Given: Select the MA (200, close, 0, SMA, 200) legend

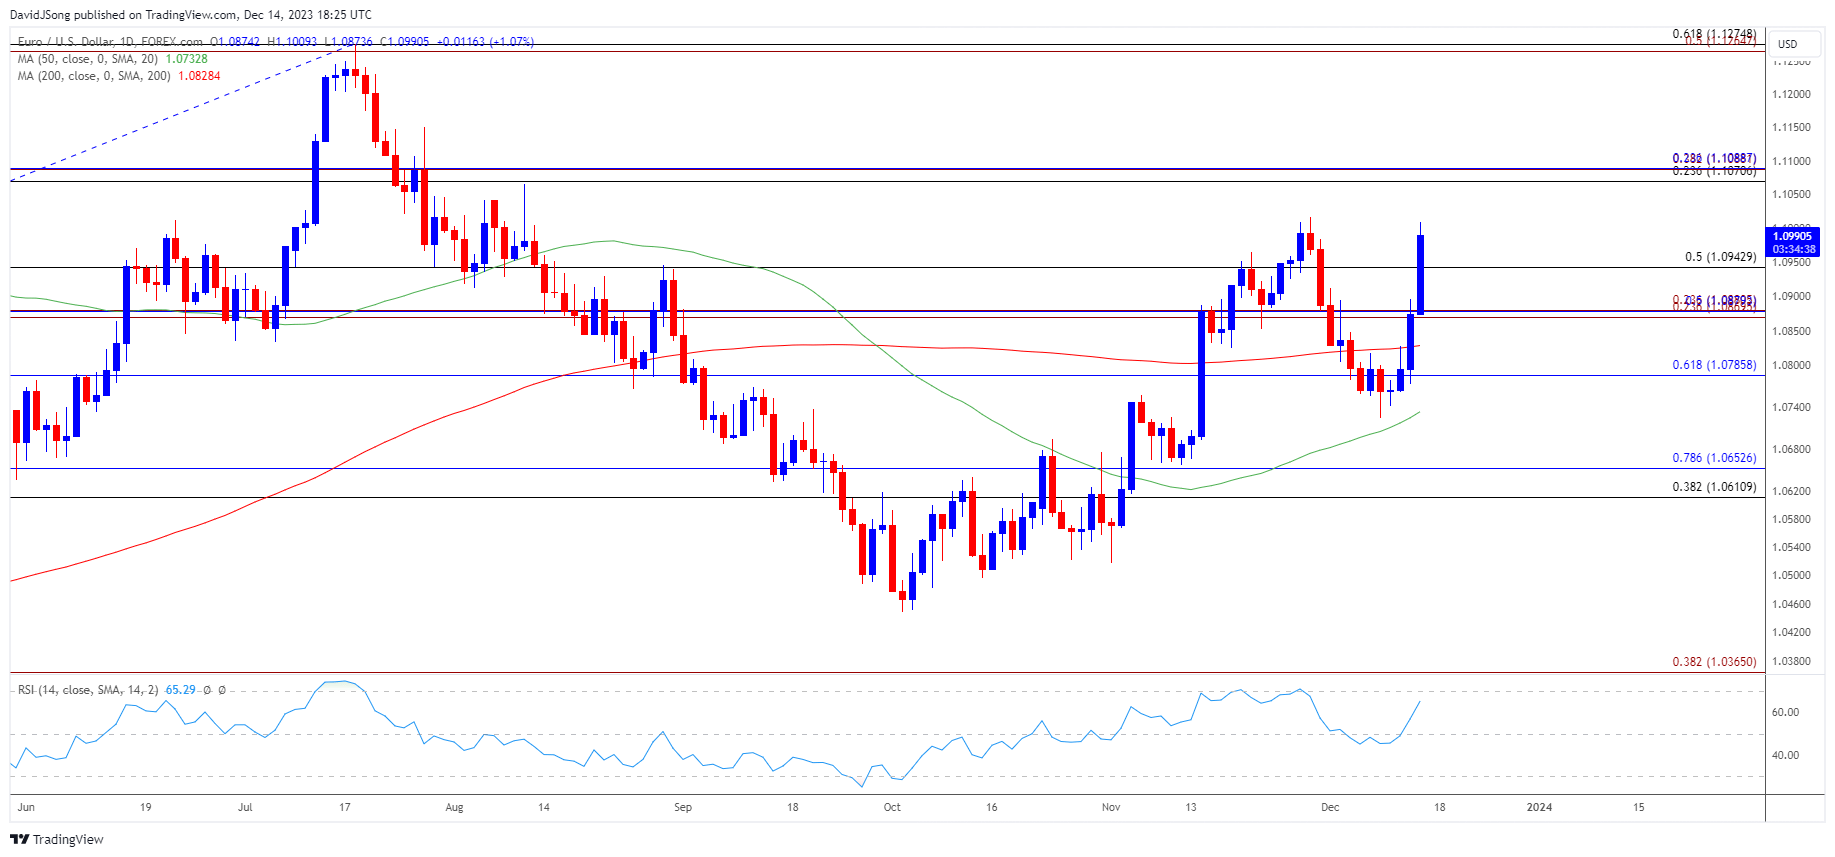Looking at the screenshot, I should tap(94, 76).
